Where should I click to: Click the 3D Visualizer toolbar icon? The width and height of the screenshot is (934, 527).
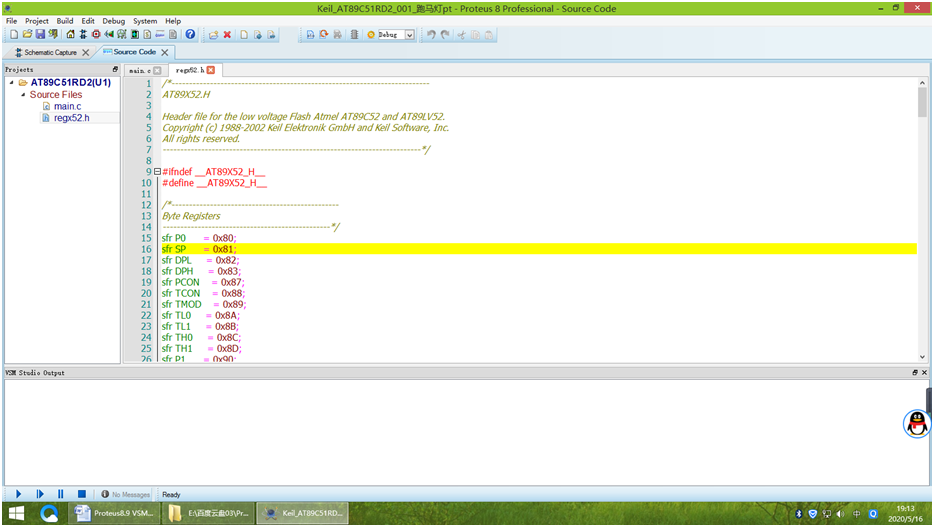pyautogui.click(x=108, y=35)
